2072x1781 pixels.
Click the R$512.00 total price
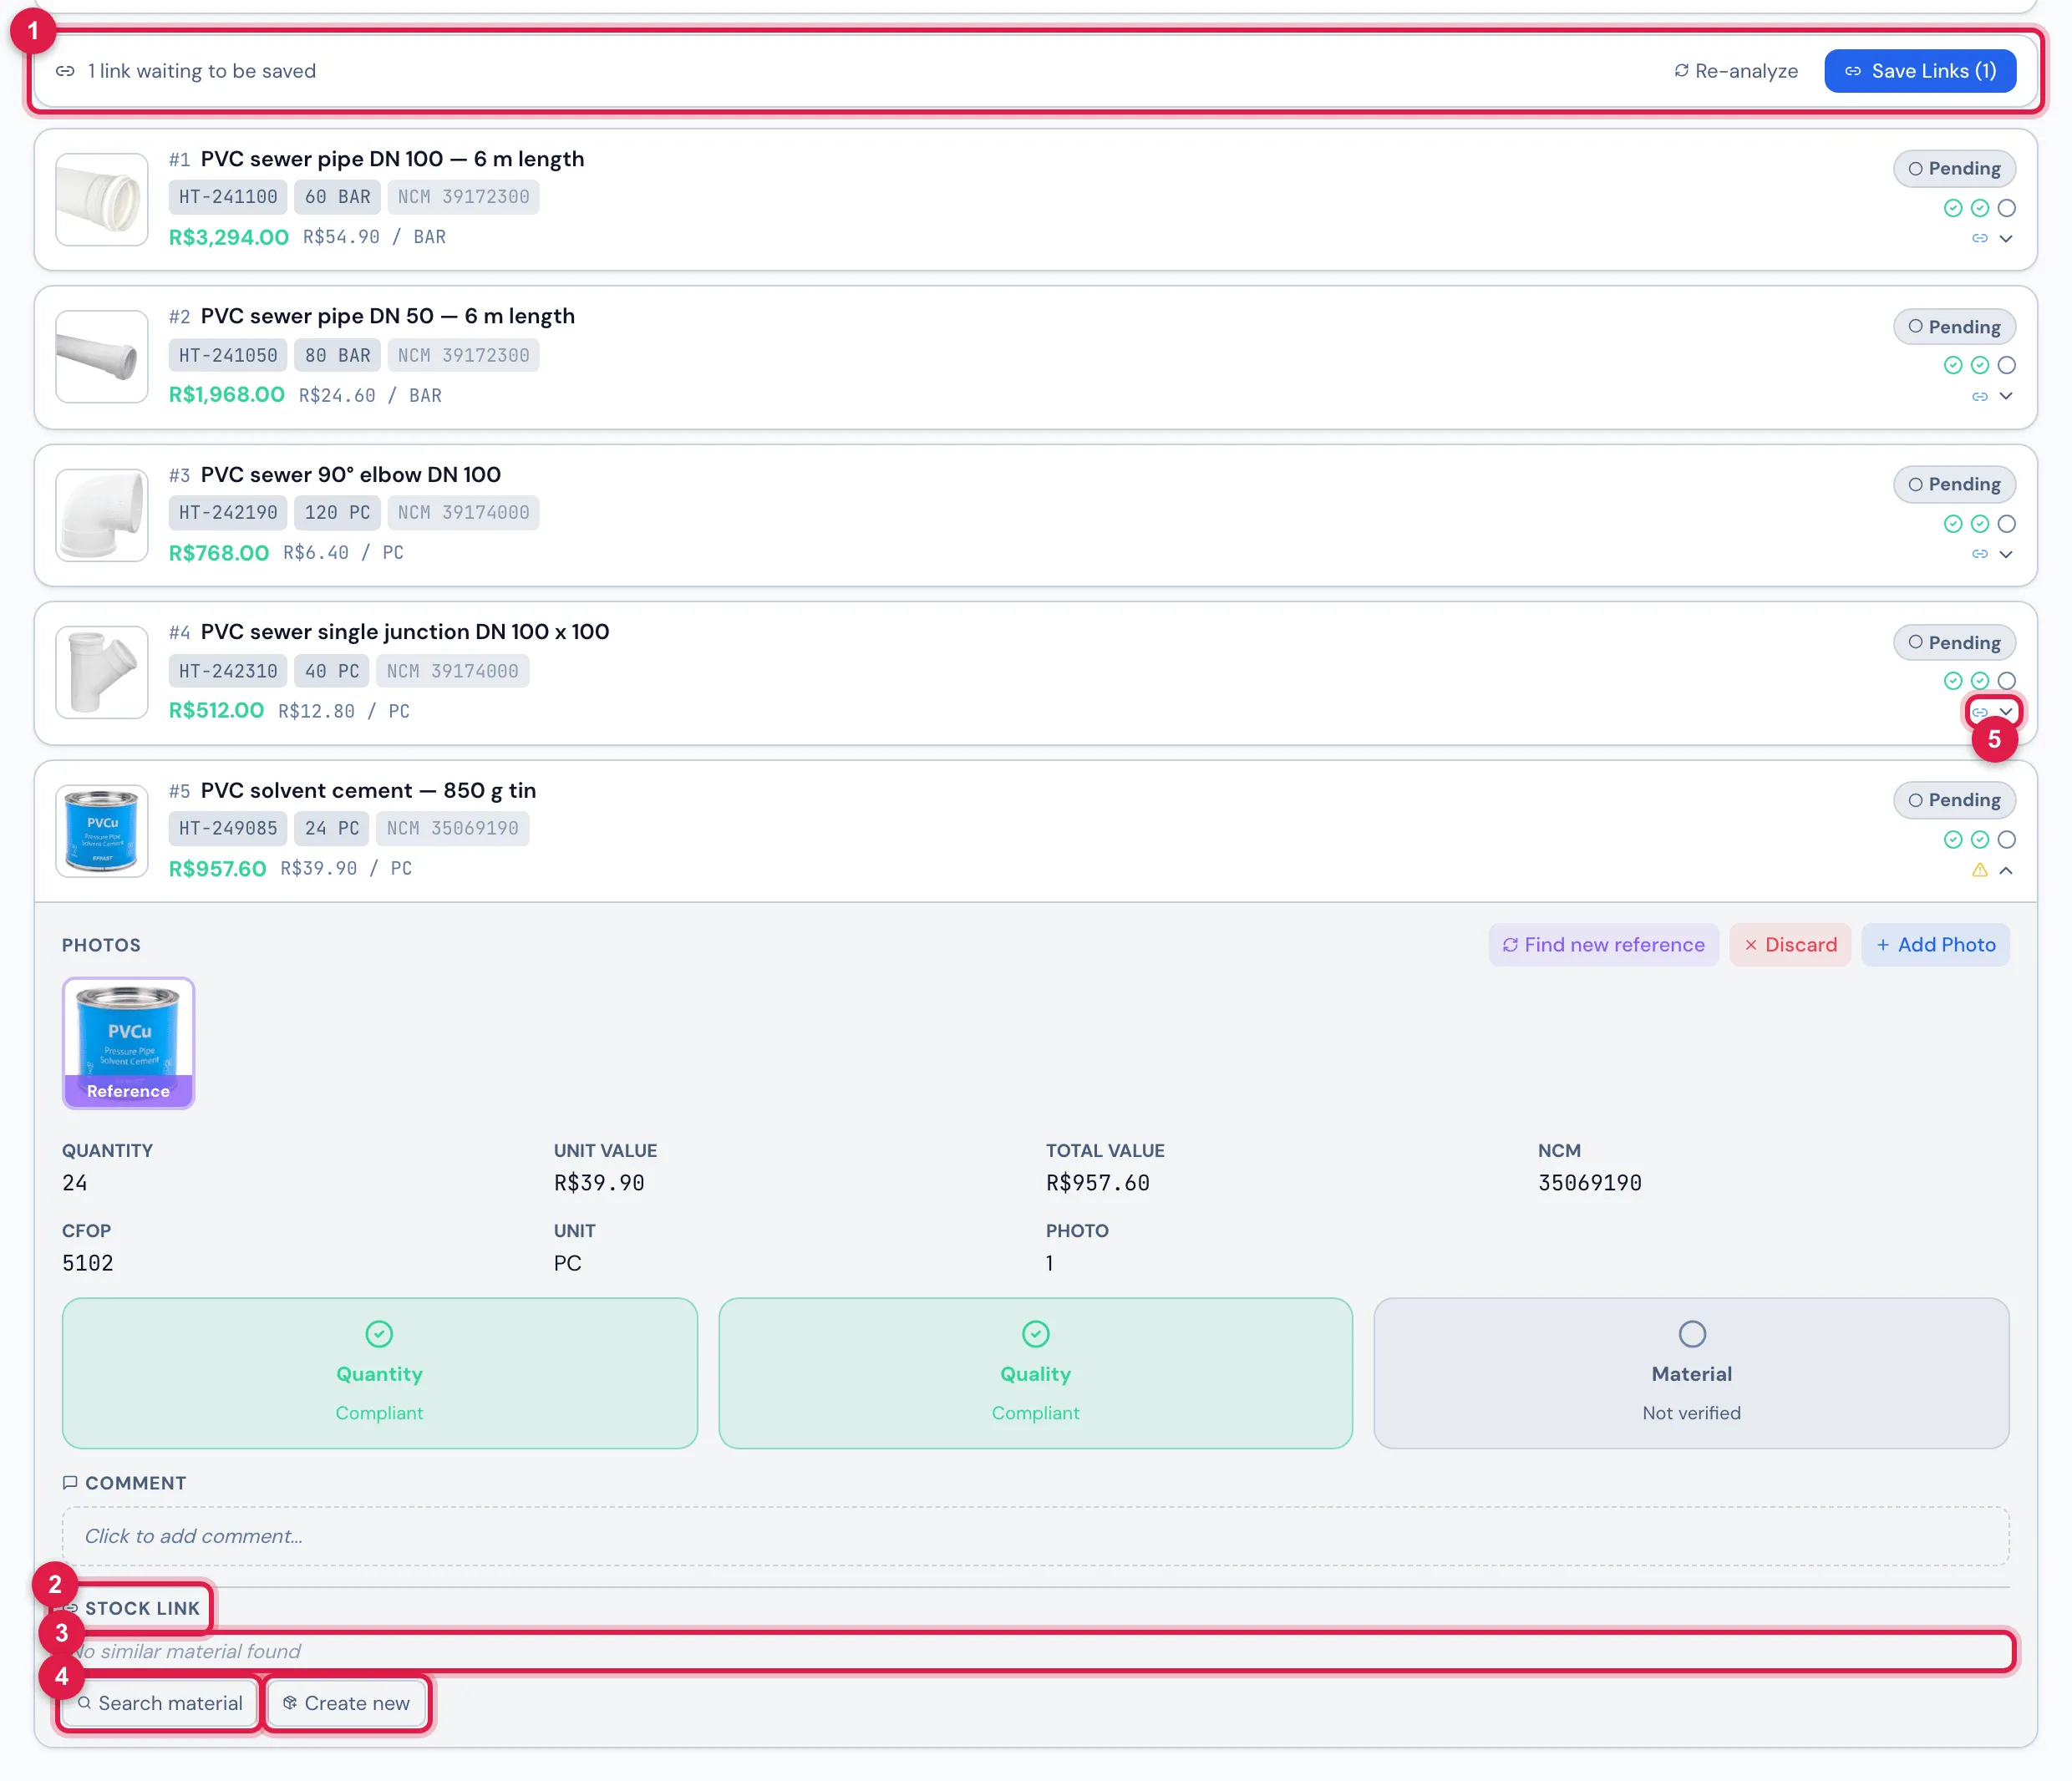(216, 711)
